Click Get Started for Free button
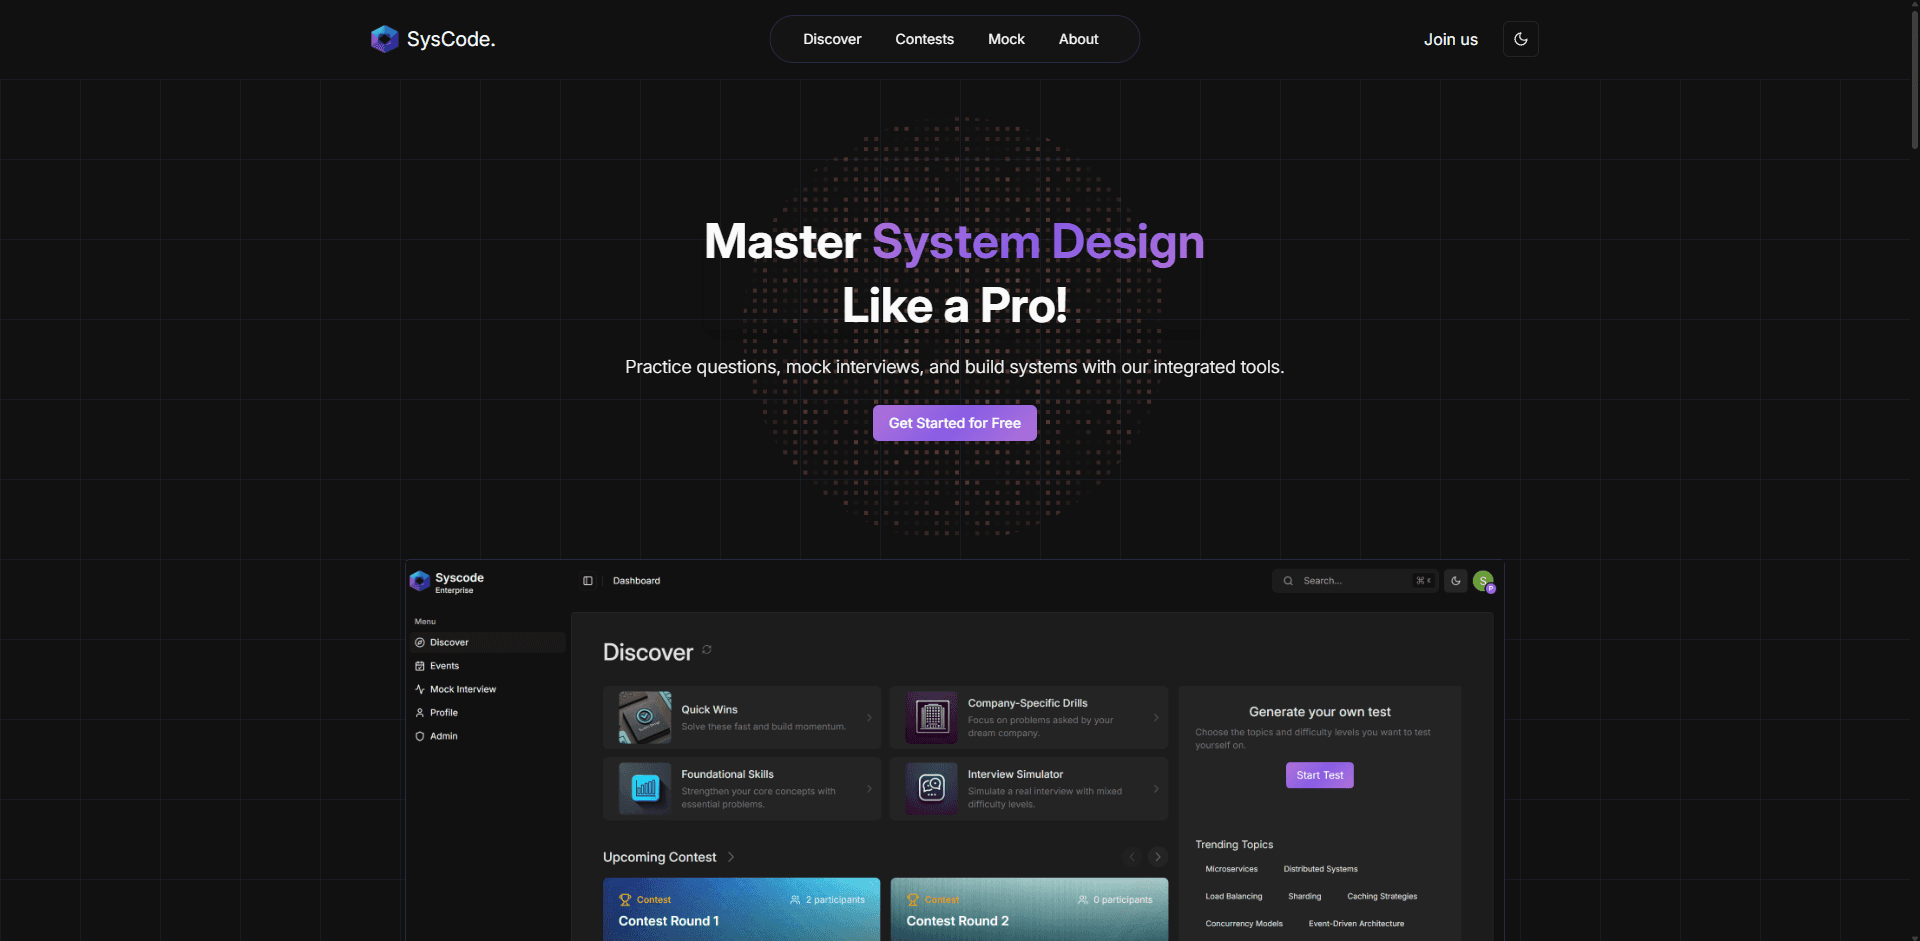This screenshot has height=941, width=1920. click(955, 423)
